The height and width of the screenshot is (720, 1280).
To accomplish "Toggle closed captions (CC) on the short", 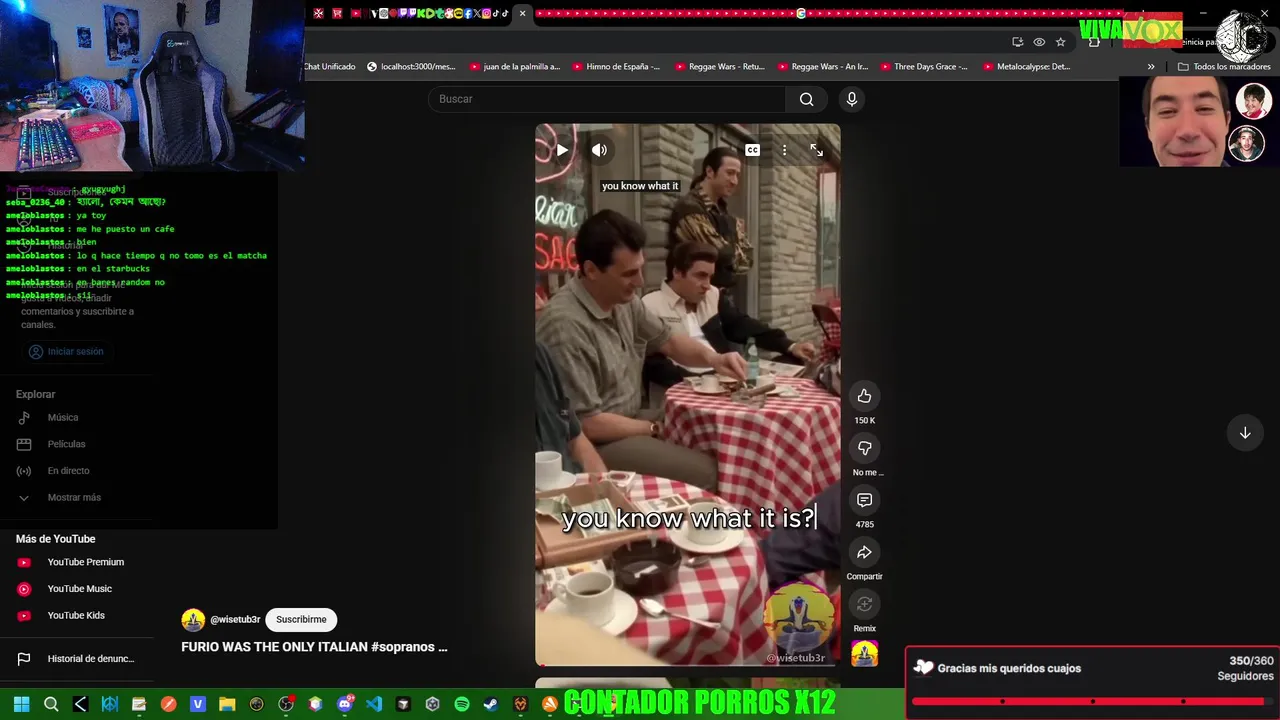I will [752, 150].
